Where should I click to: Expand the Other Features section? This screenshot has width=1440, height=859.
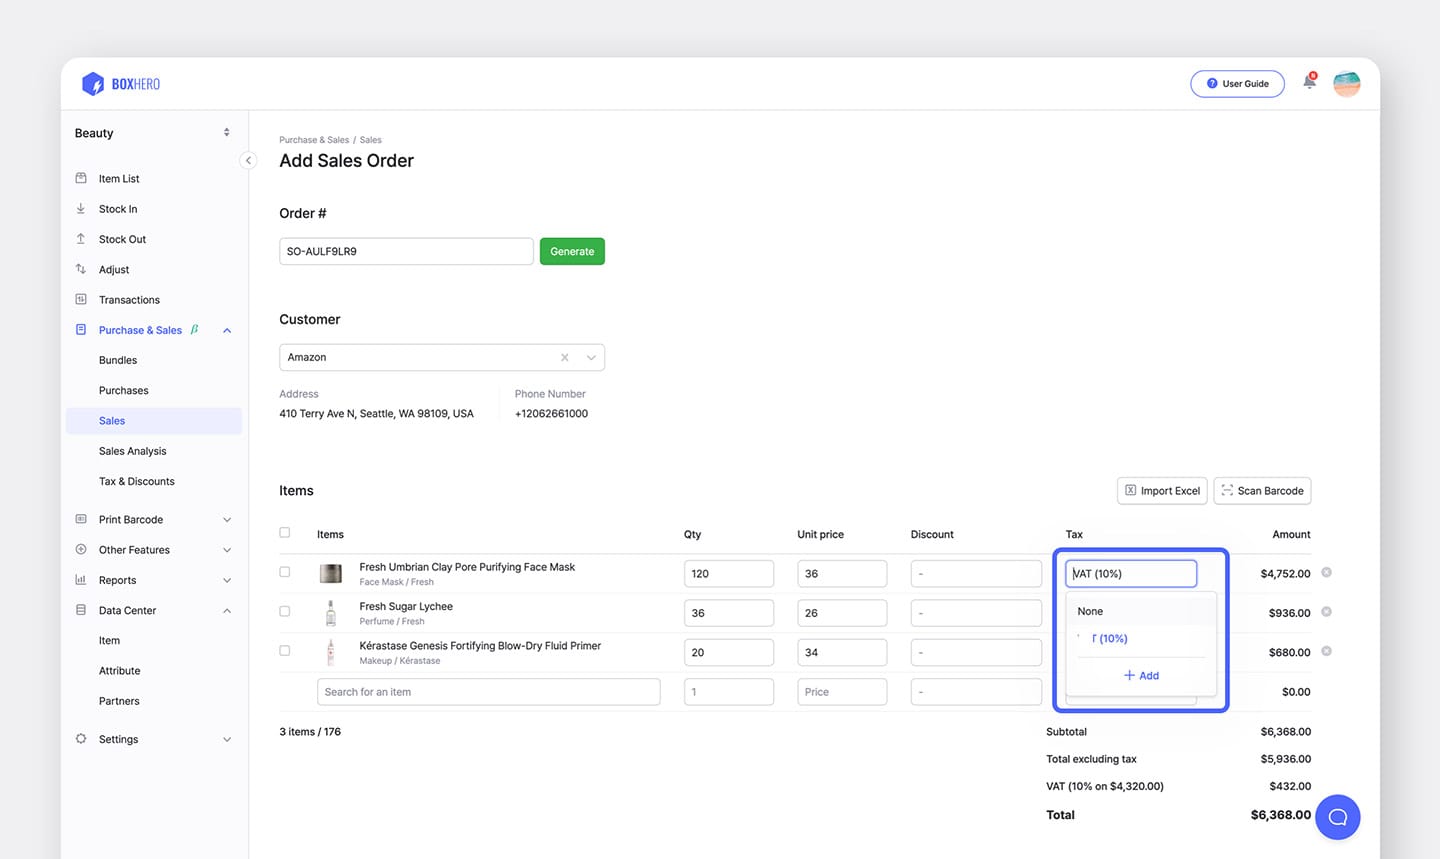226,549
